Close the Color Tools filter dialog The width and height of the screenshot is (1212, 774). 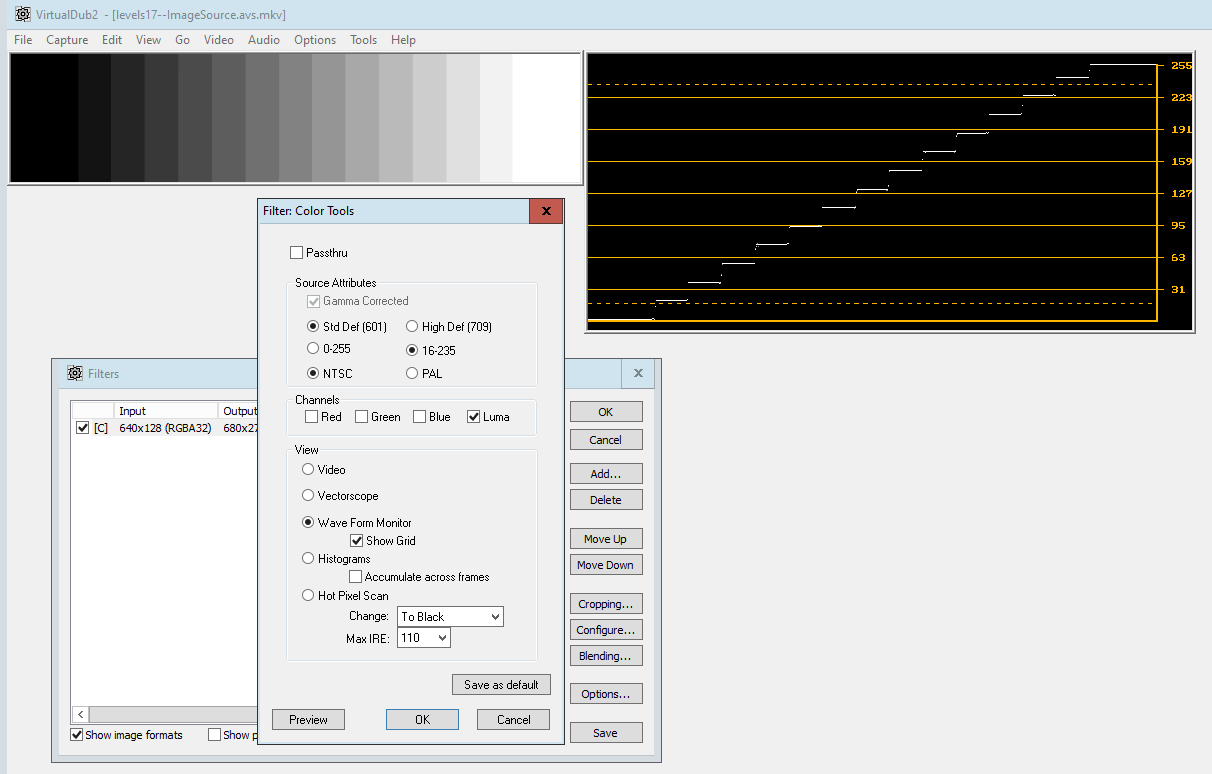pyautogui.click(x=546, y=211)
